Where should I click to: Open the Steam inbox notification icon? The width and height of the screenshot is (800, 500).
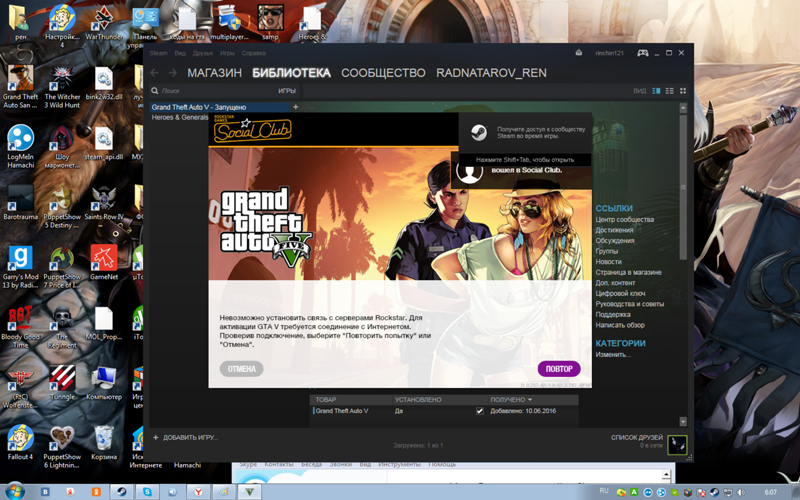(x=579, y=53)
